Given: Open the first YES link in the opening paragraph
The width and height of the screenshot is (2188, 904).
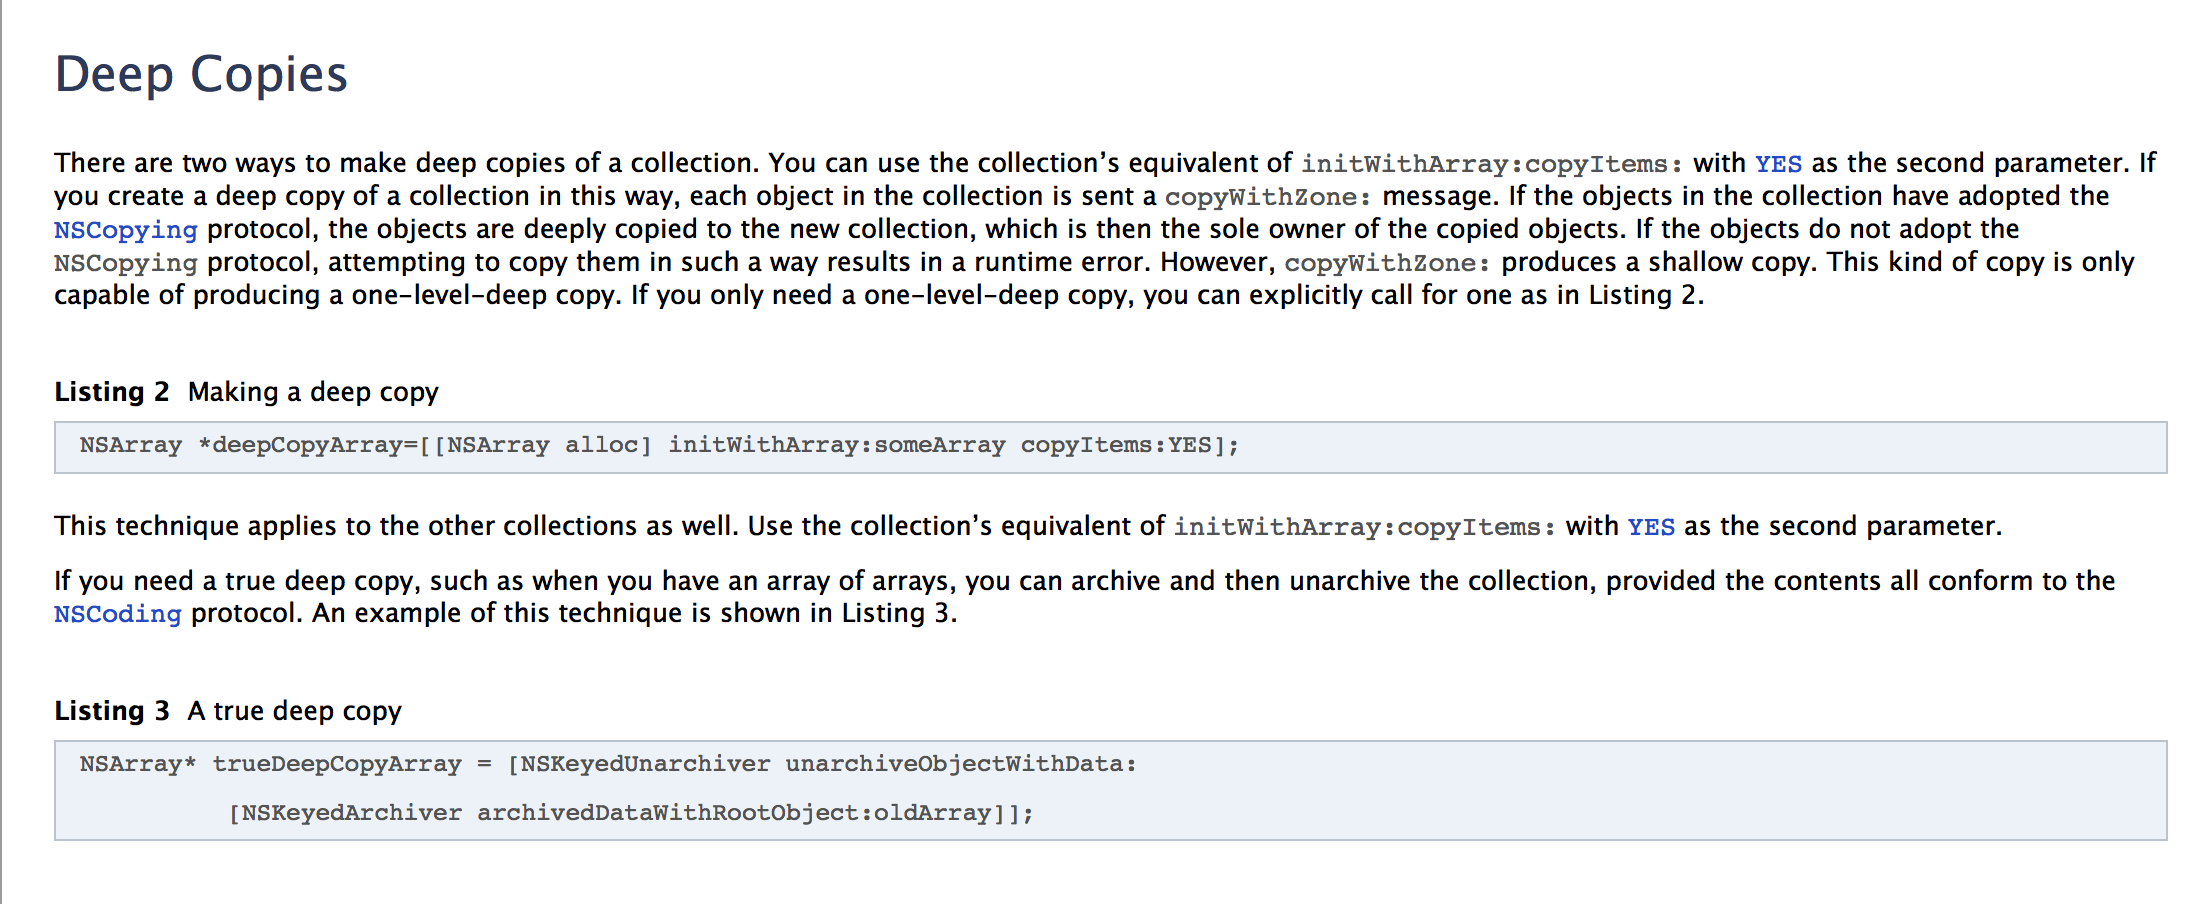Looking at the screenshot, I should 1778,164.
